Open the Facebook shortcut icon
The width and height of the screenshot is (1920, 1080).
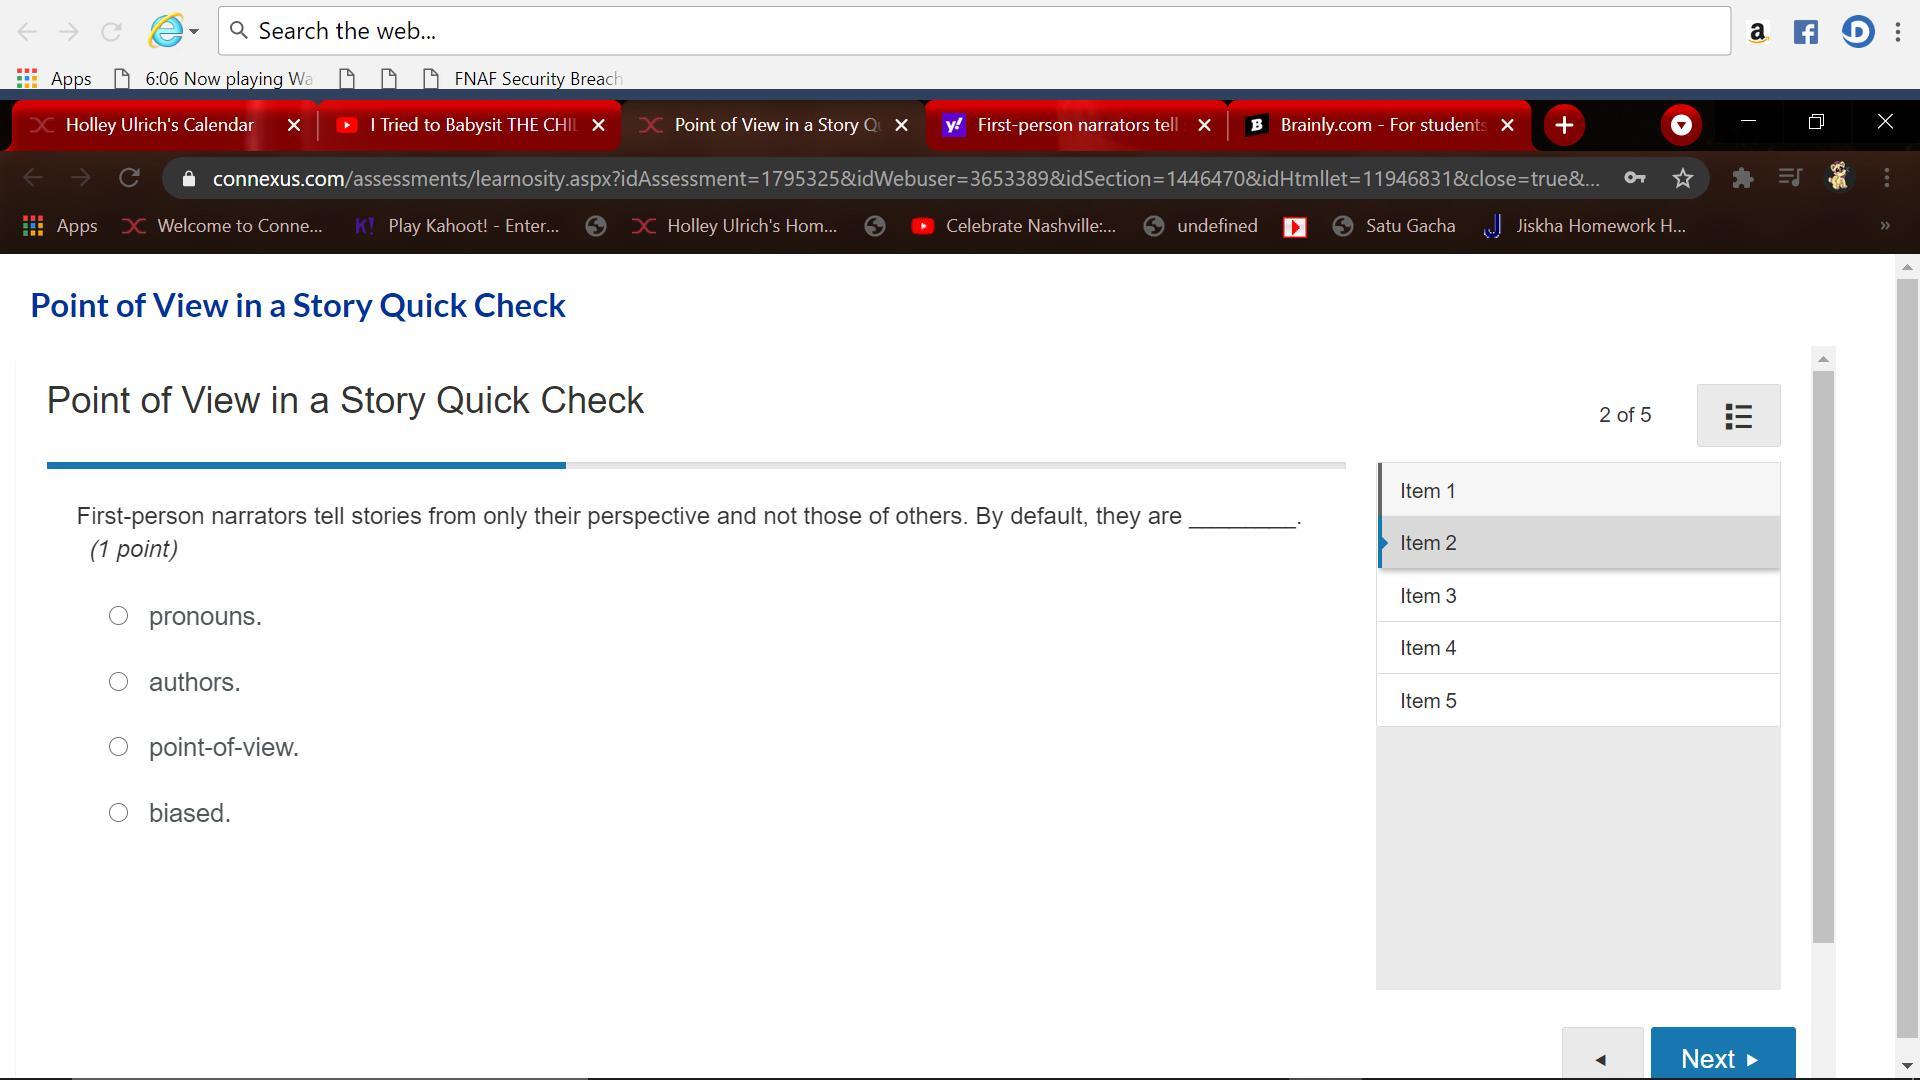1805,32
